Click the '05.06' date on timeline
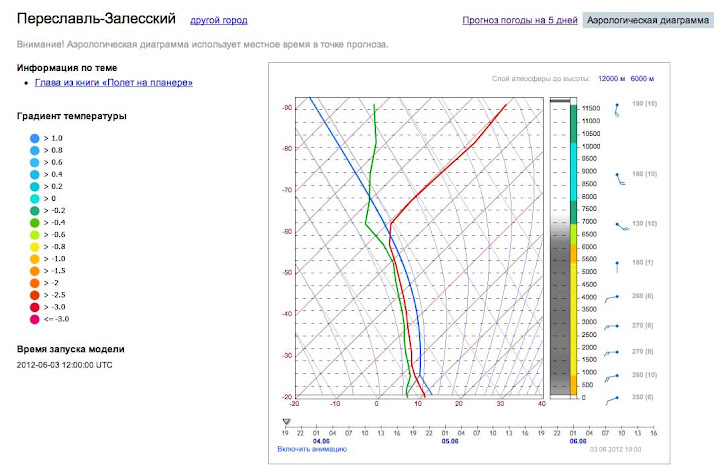The height and width of the screenshot is (471, 720). pyautogui.click(x=450, y=441)
